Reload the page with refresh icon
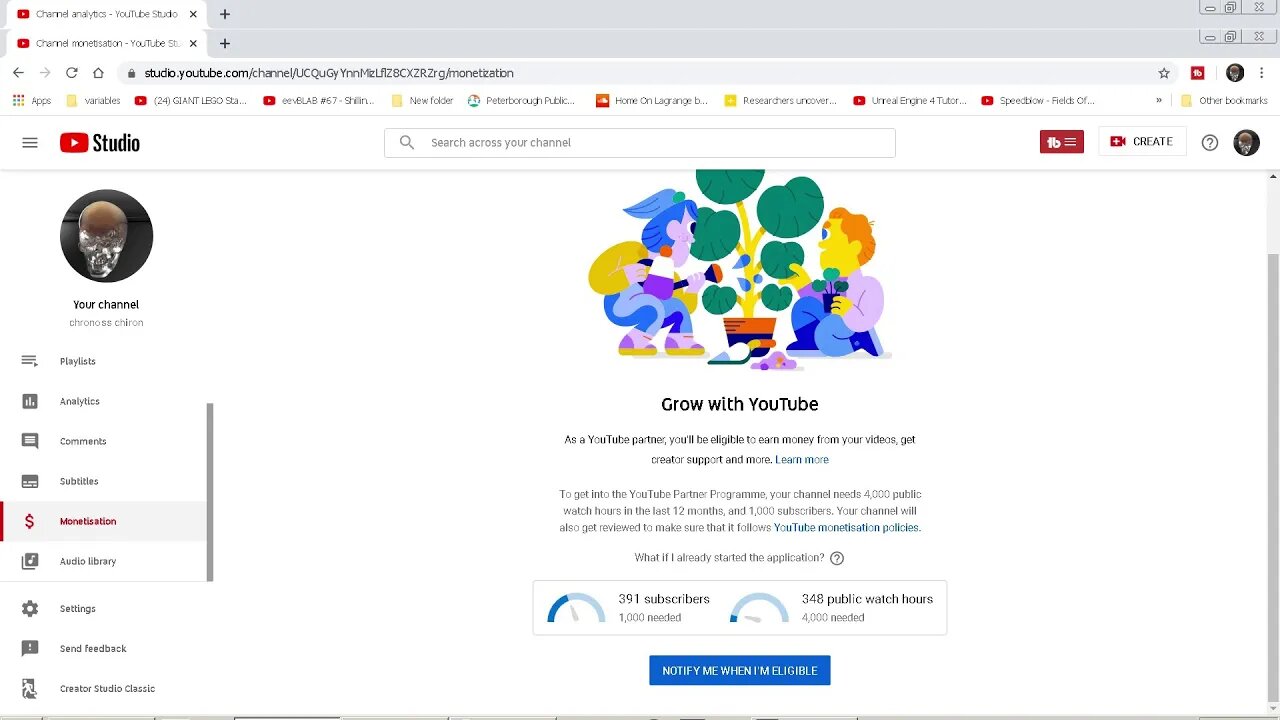Image resolution: width=1280 pixels, height=720 pixels. pyautogui.click(x=72, y=73)
